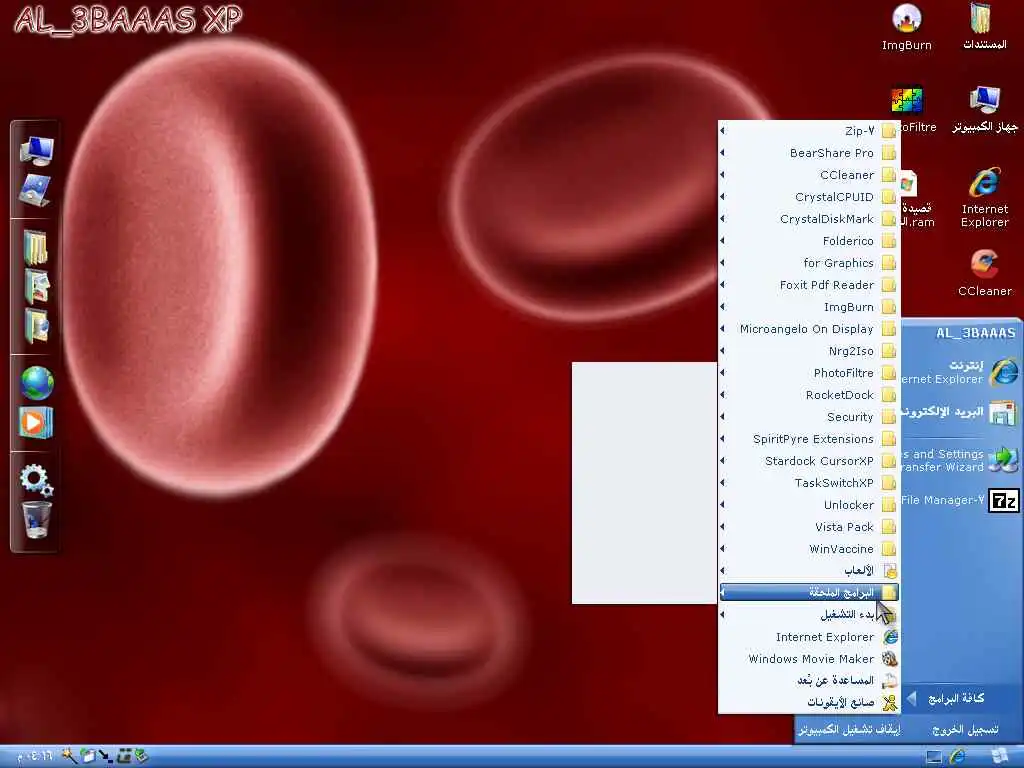
Task: Open the Security submenu
Action: 809,417
